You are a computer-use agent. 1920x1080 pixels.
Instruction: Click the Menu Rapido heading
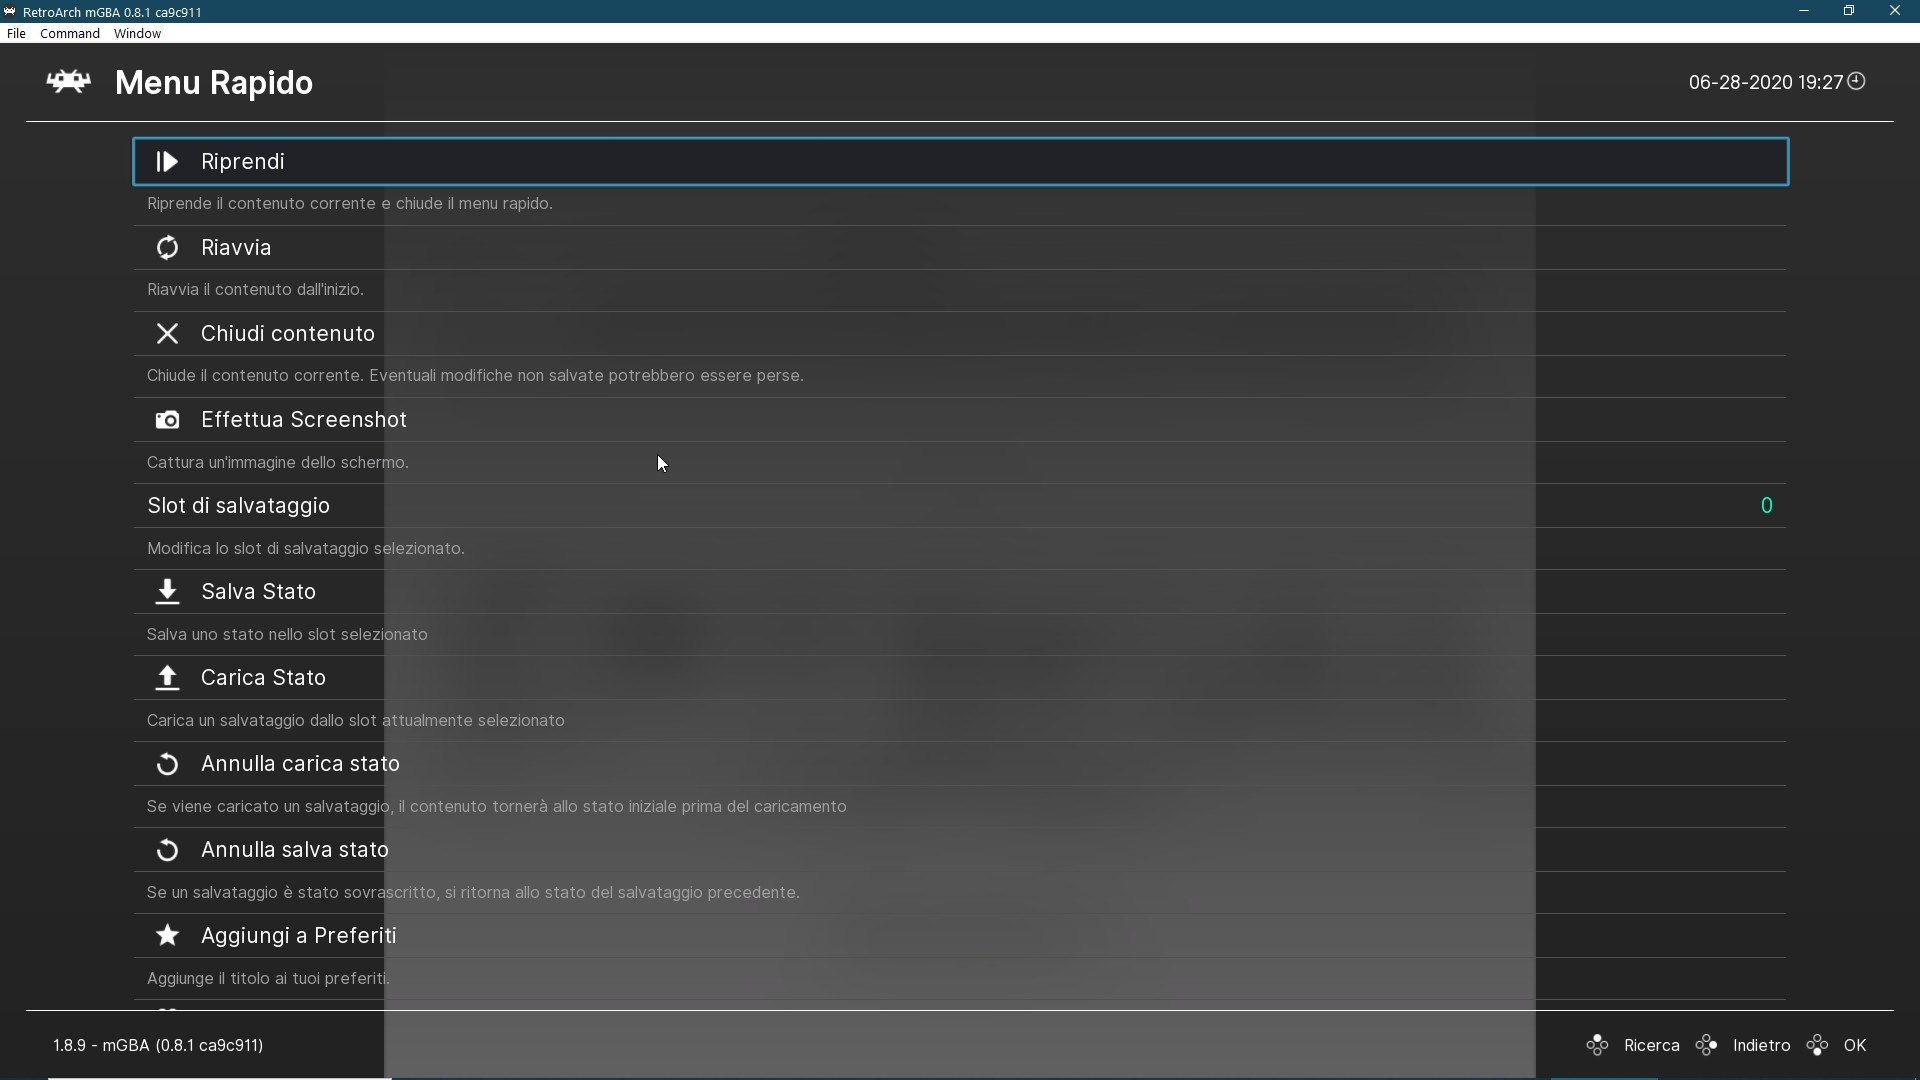tap(214, 82)
